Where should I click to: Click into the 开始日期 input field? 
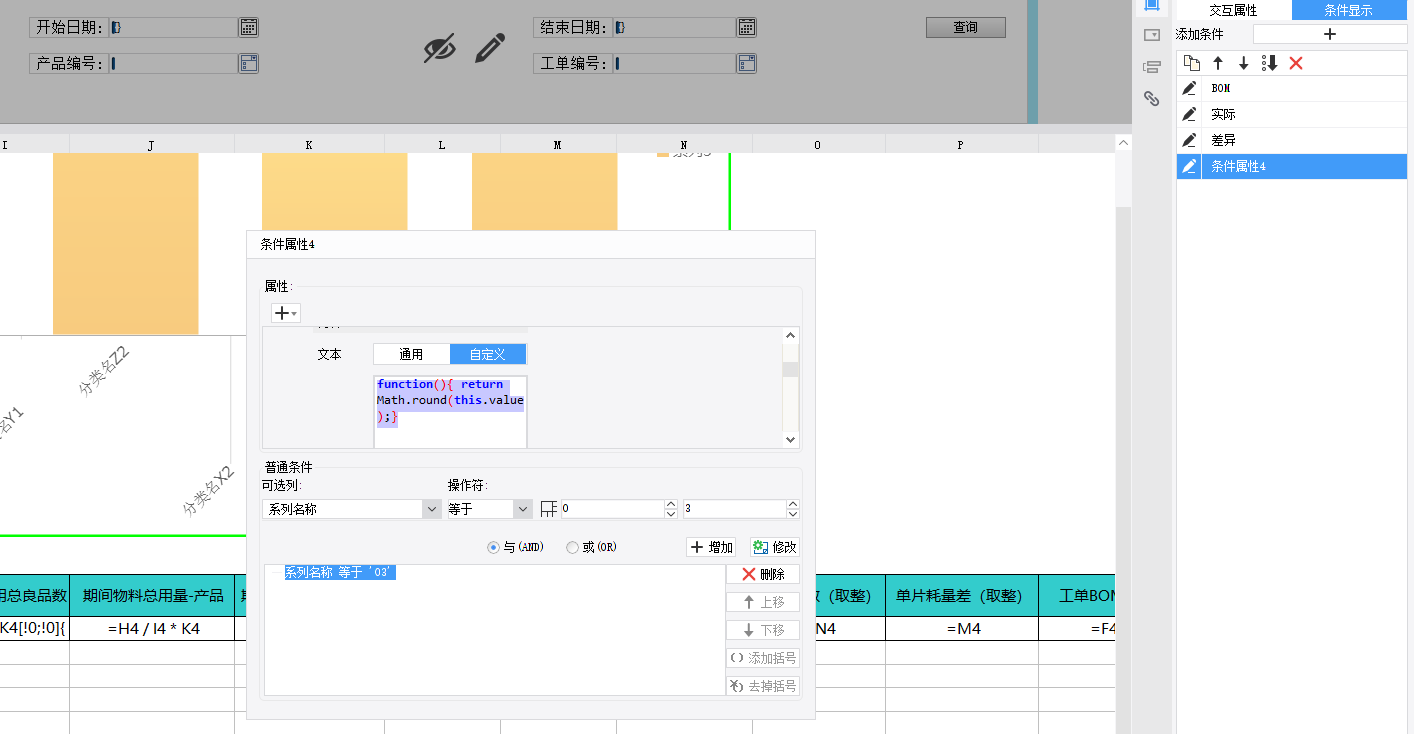coord(173,27)
